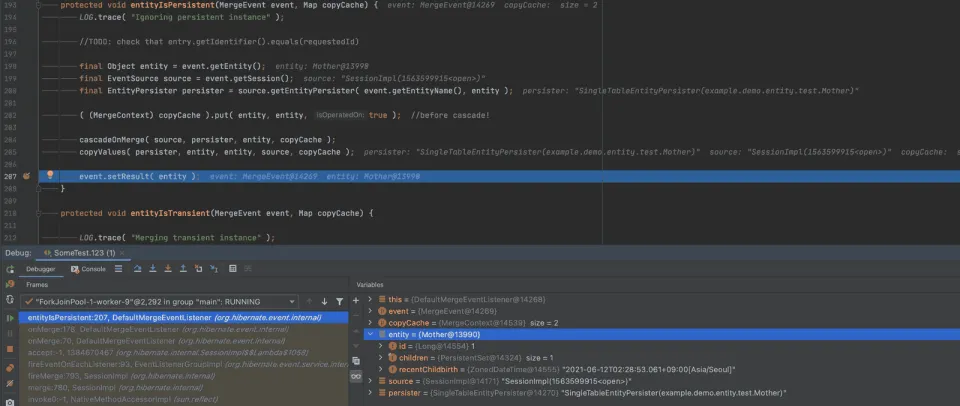
Task: Switch to the Console tab
Action: [x=88, y=269]
